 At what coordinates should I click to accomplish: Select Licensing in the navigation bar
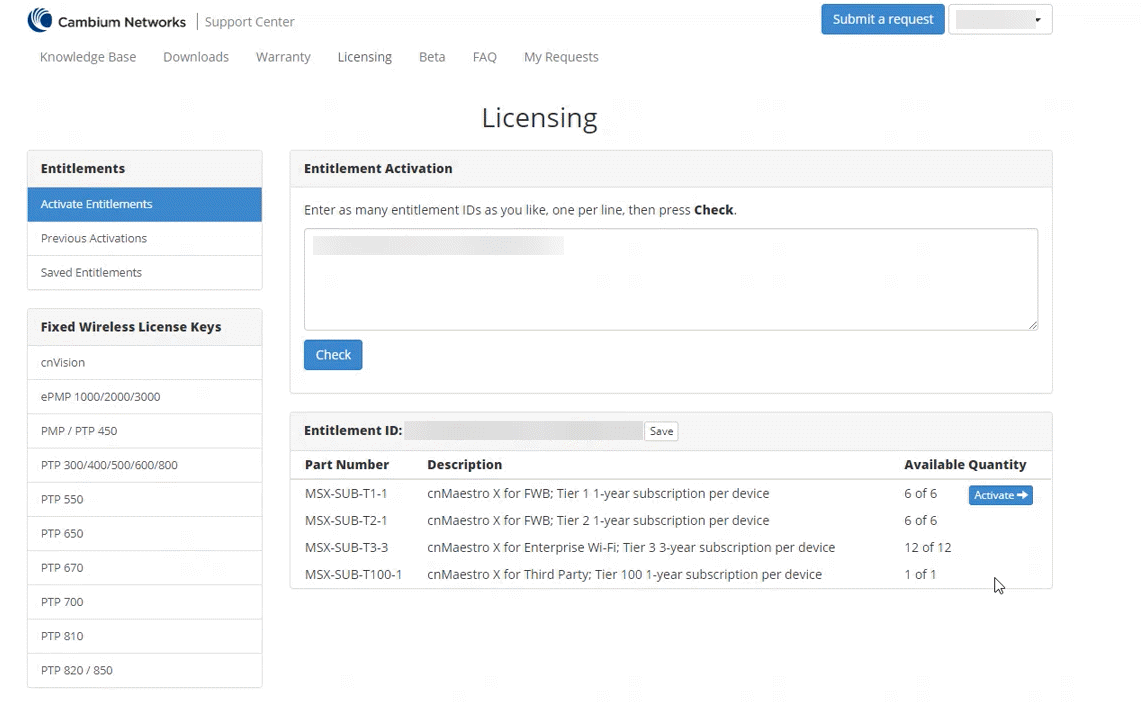click(x=365, y=57)
